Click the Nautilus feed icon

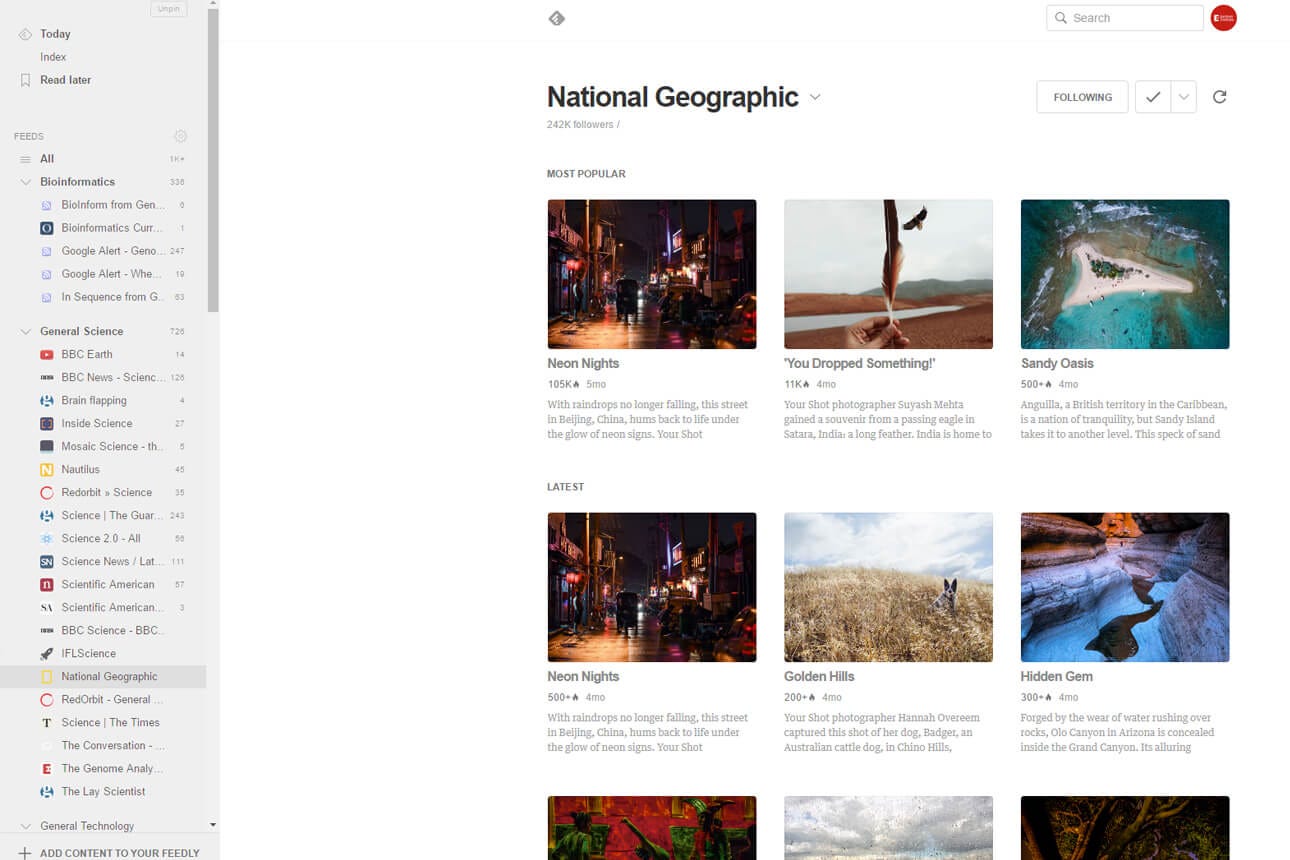46,469
